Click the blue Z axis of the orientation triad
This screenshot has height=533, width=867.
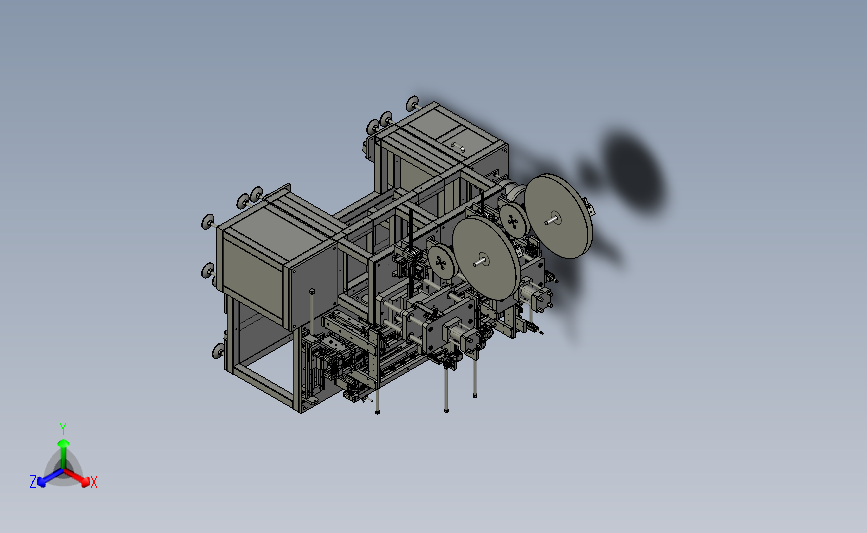[x=50, y=478]
